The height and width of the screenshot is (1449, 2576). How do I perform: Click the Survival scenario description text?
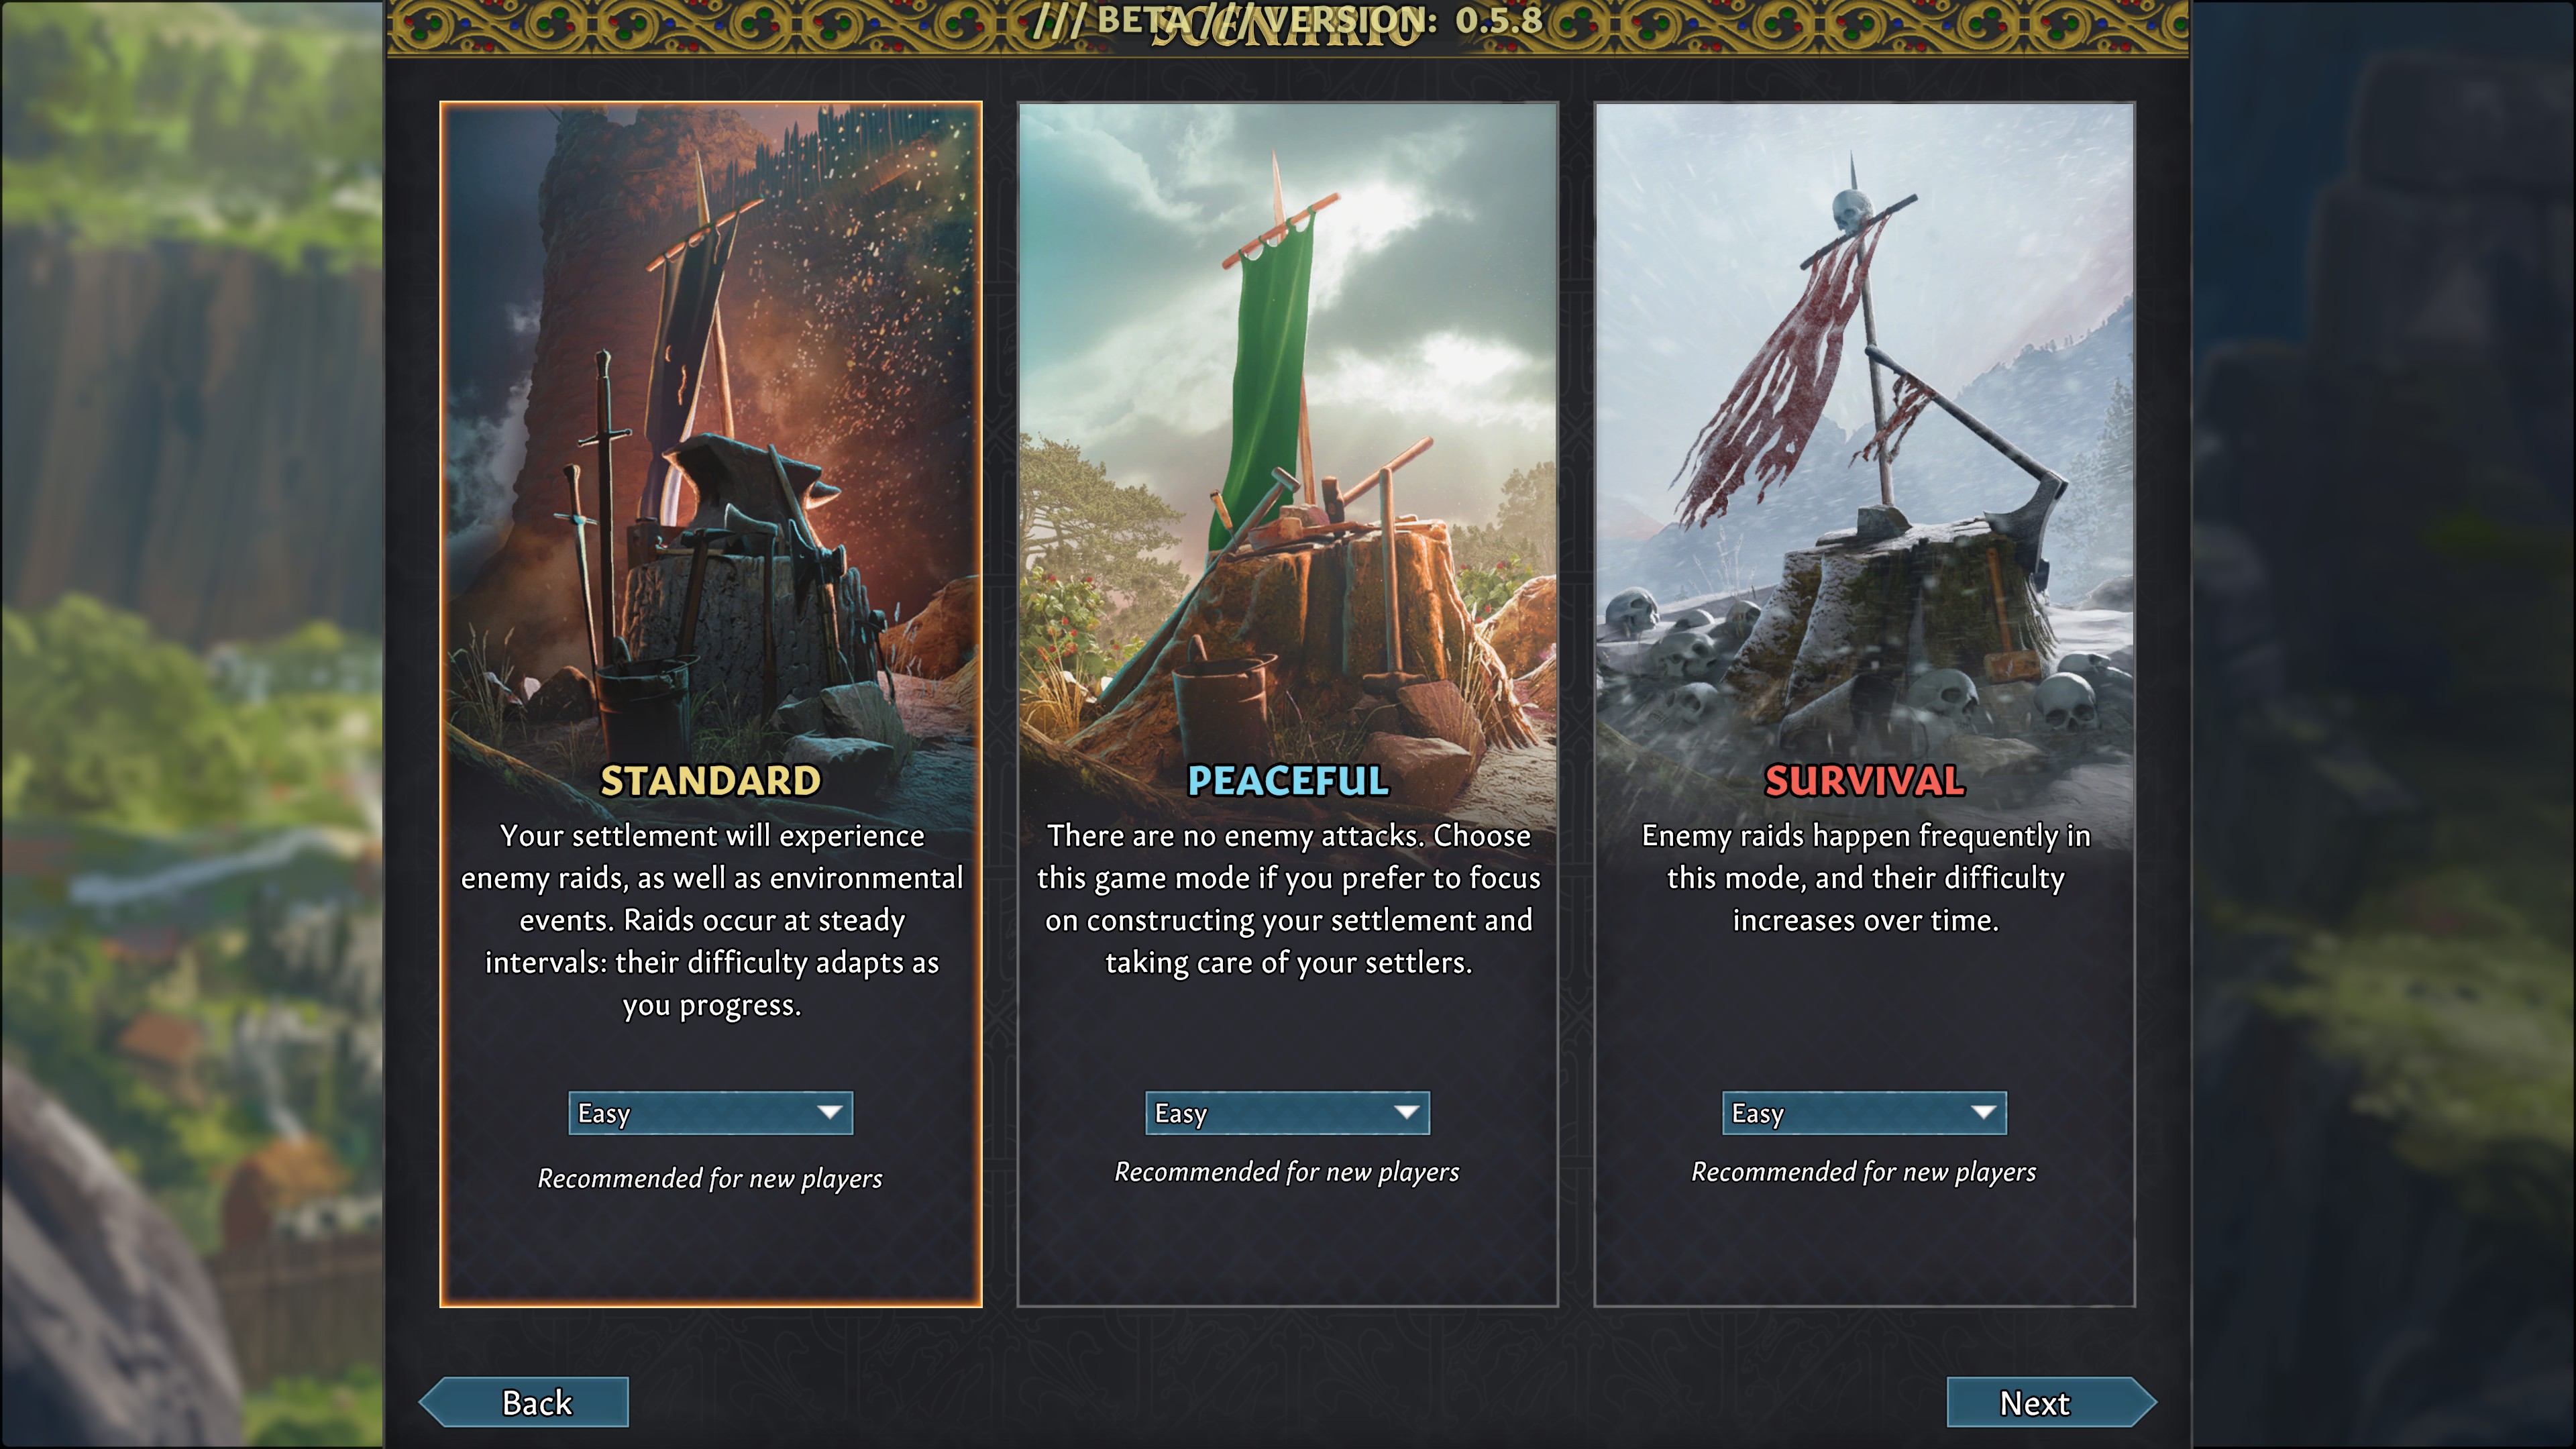pyautogui.click(x=1865, y=877)
